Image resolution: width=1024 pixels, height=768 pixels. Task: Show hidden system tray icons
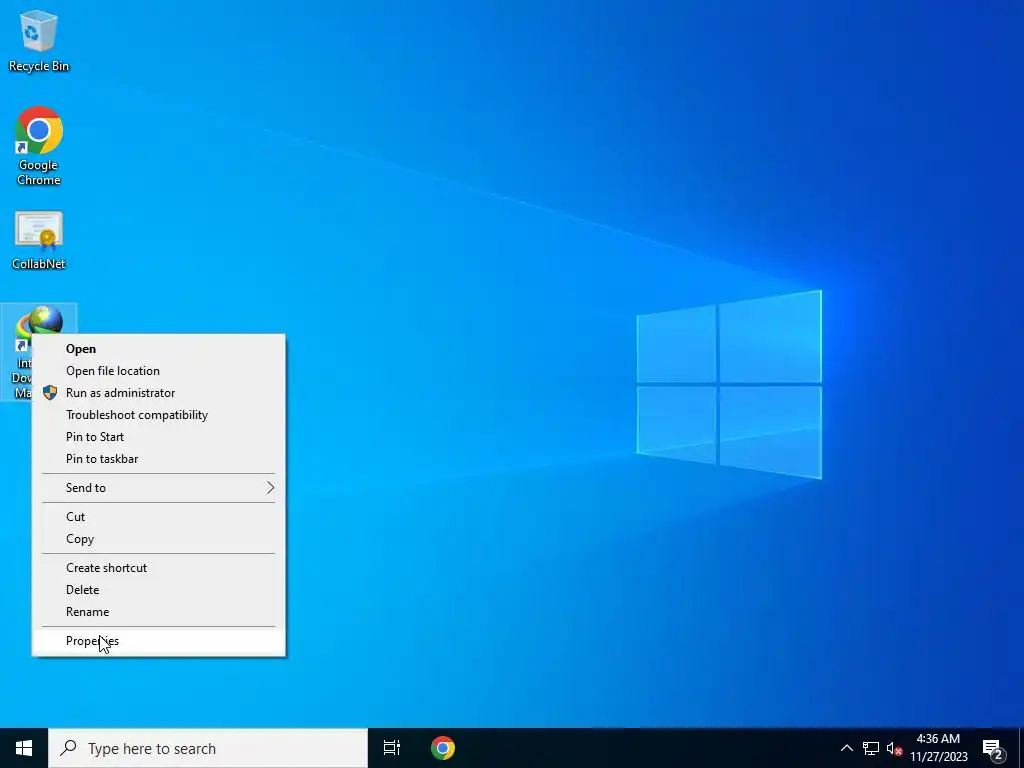tap(846, 748)
